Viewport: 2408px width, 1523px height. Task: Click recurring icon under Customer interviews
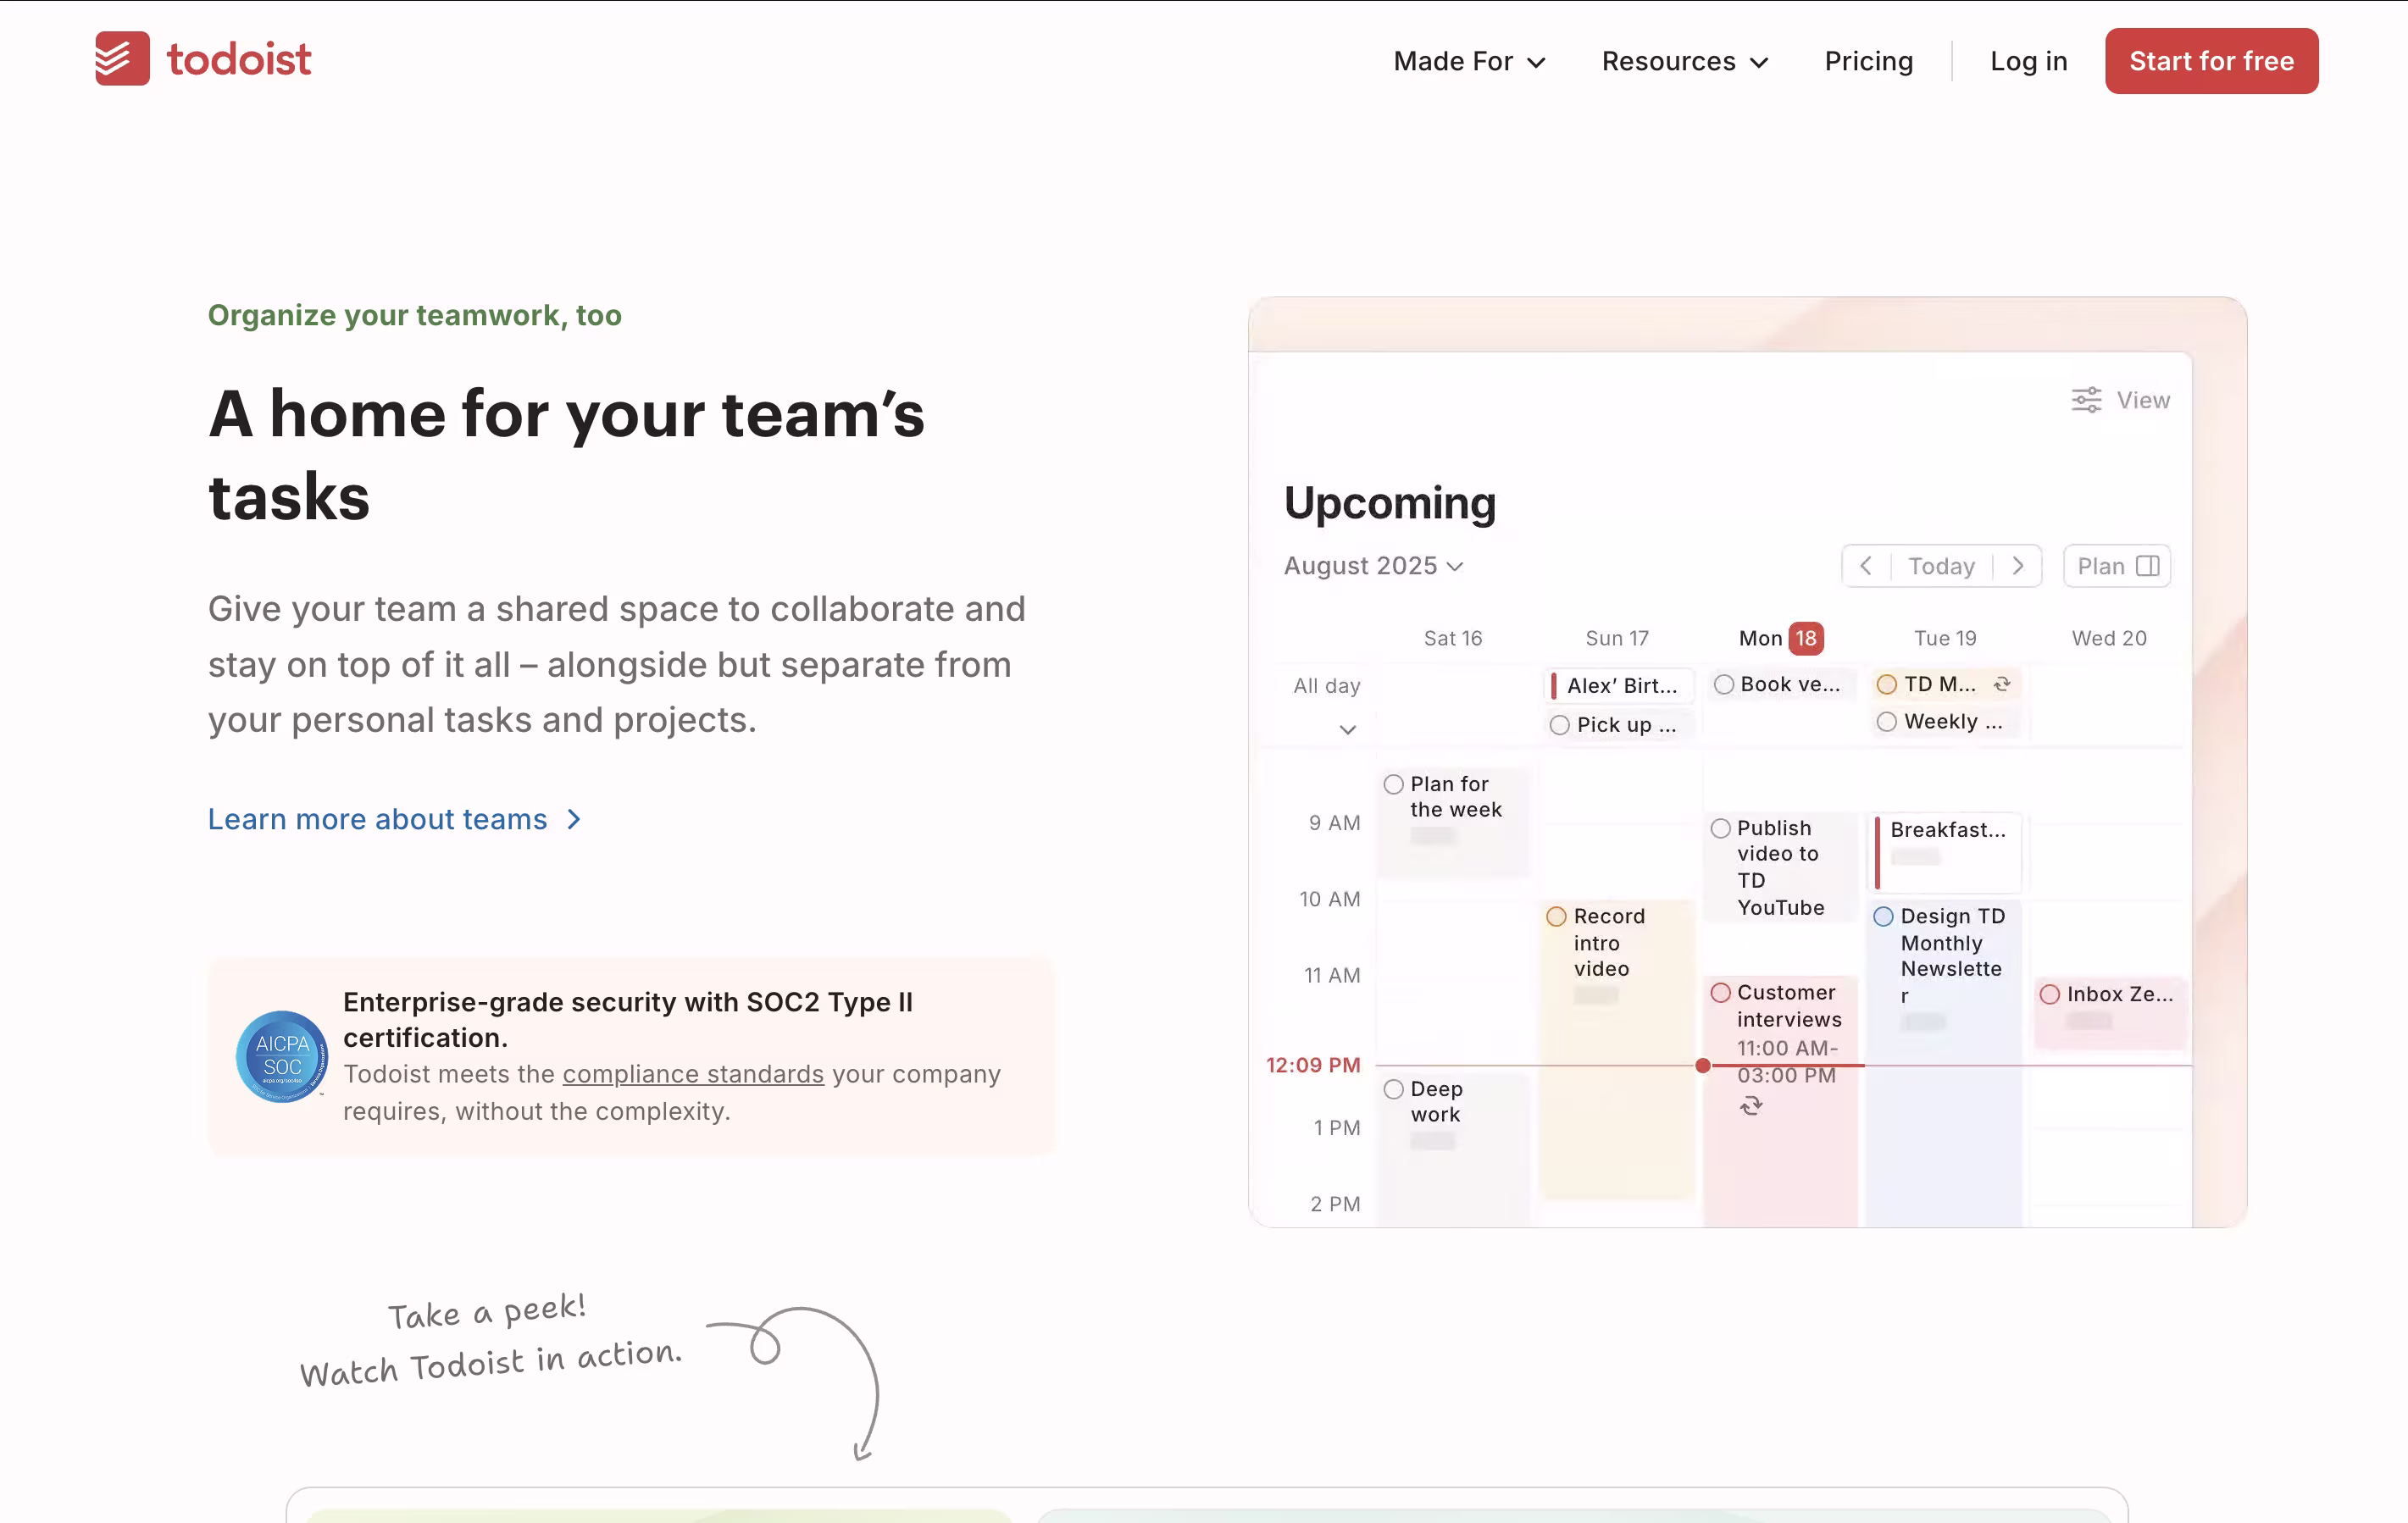[x=1750, y=1105]
